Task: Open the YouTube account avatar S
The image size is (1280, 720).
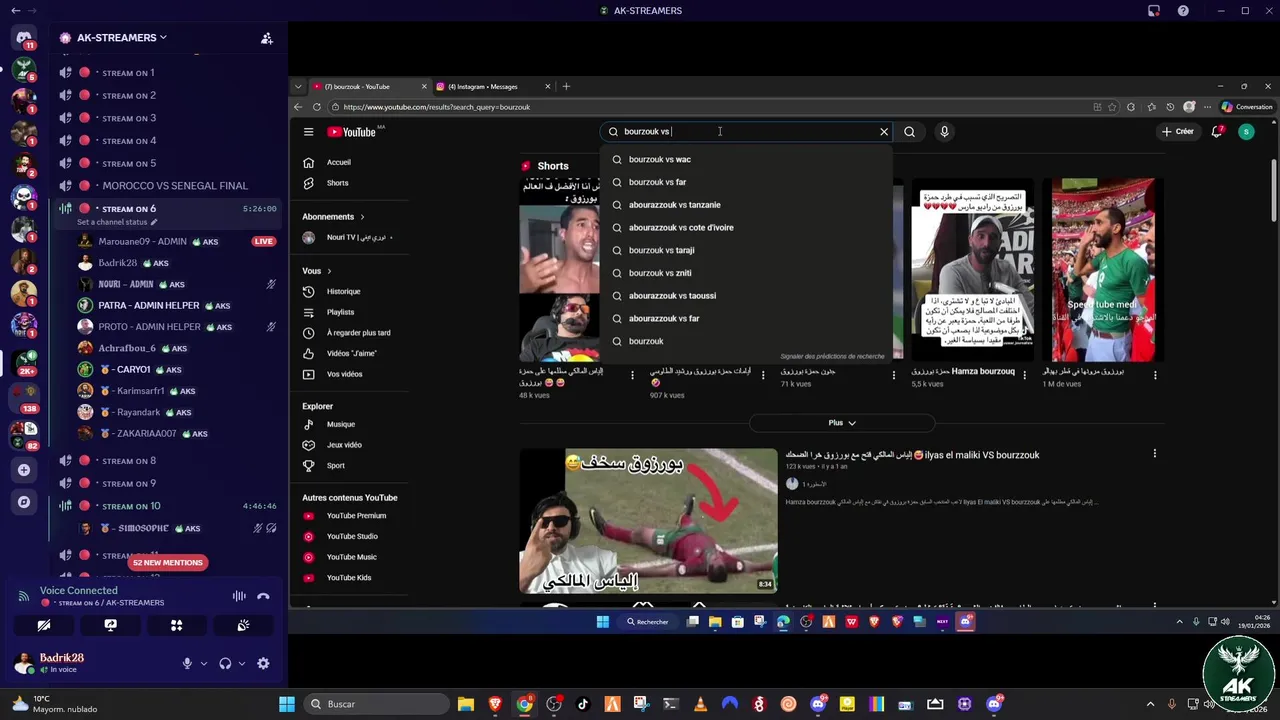Action: [x=1246, y=132]
